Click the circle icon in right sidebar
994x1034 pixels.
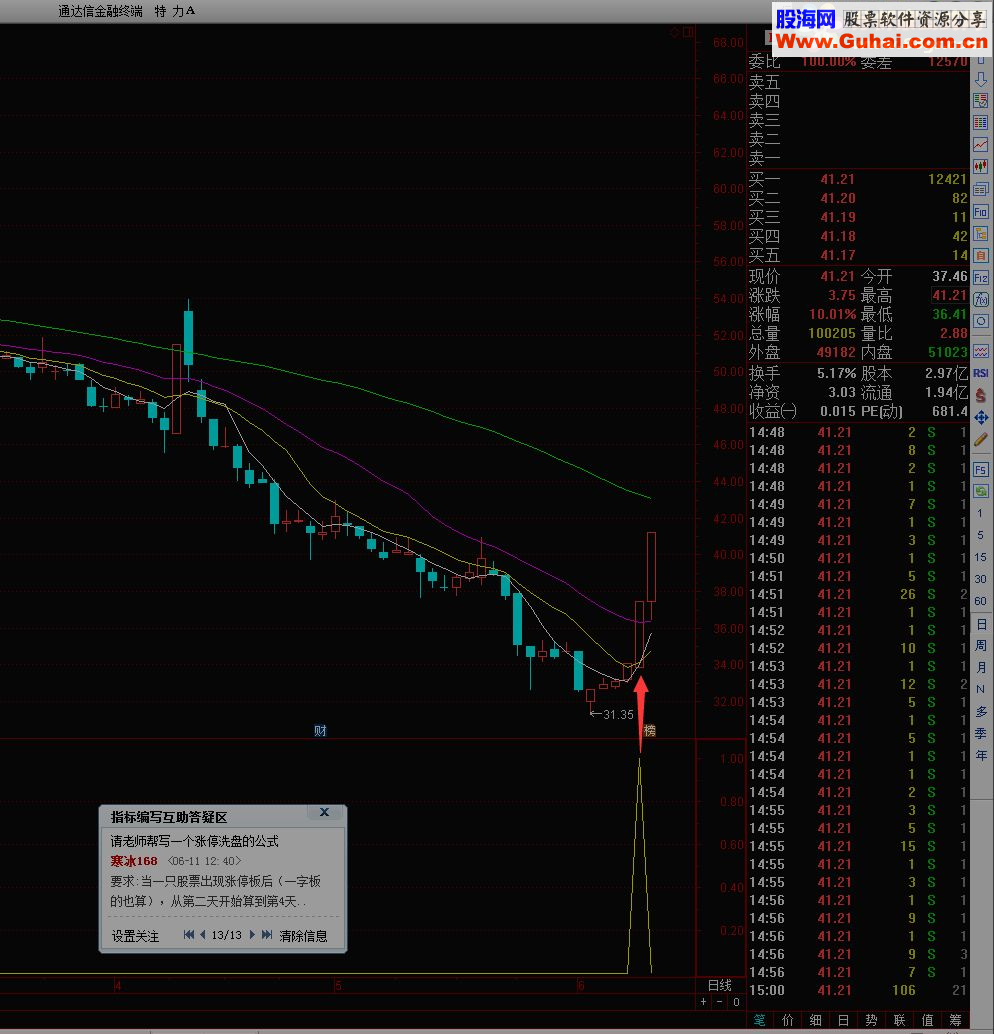click(x=981, y=321)
